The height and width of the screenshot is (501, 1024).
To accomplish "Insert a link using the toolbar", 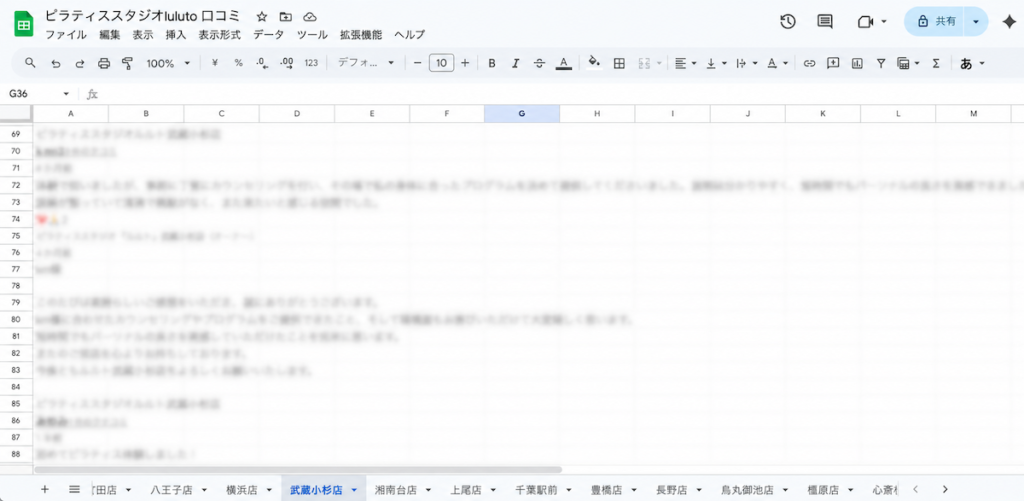I will click(x=810, y=63).
